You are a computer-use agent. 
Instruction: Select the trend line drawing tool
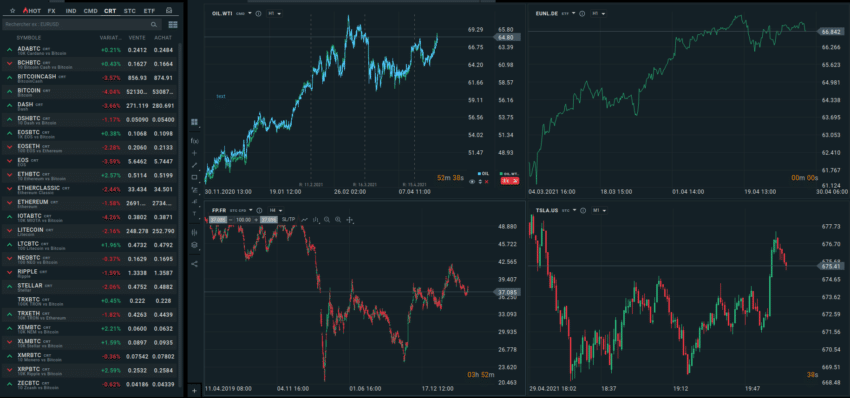[195, 165]
